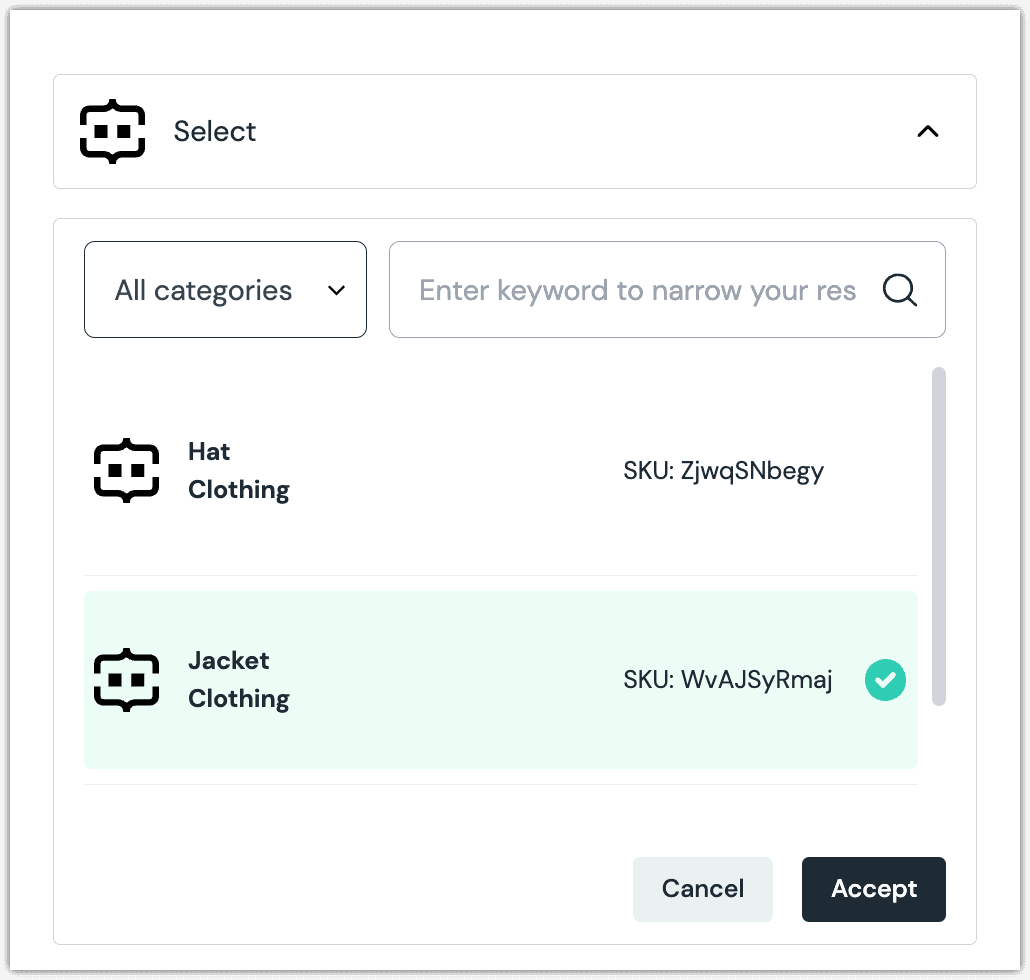Image resolution: width=1030 pixels, height=980 pixels.
Task: Click the teal checkmark on Jacket row
Action: coord(885,680)
